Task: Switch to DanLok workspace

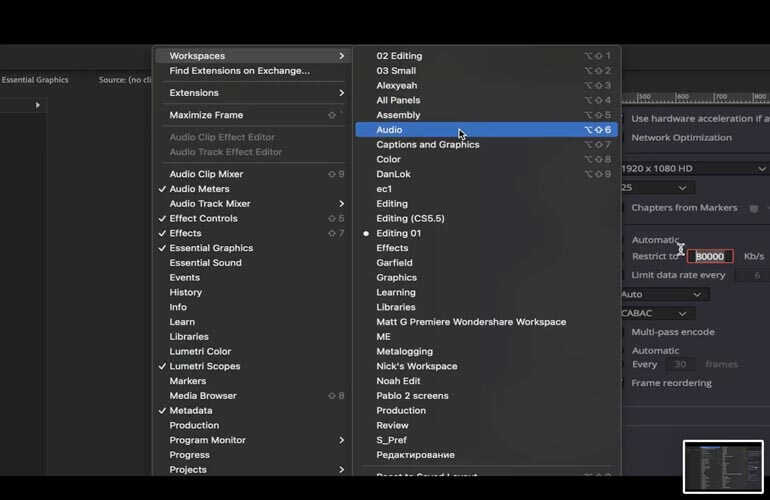Action: coord(487,174)
